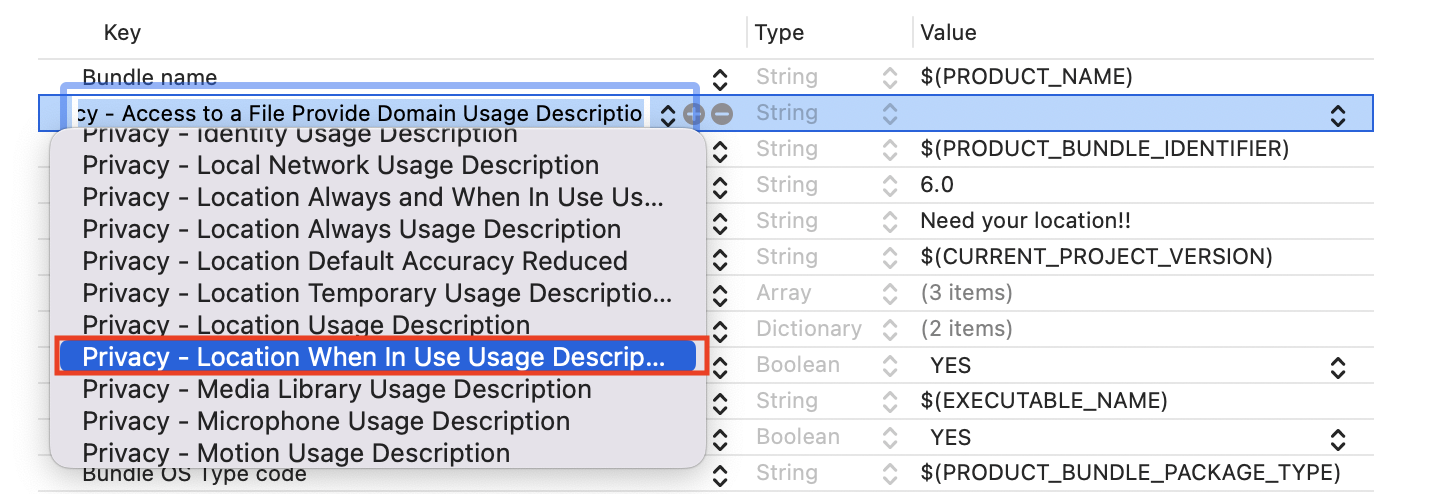This screenshot has height=494, width=1430.
Task: Select Privacy - Location When In Use Usage Description
Action: tap(378, 358)
